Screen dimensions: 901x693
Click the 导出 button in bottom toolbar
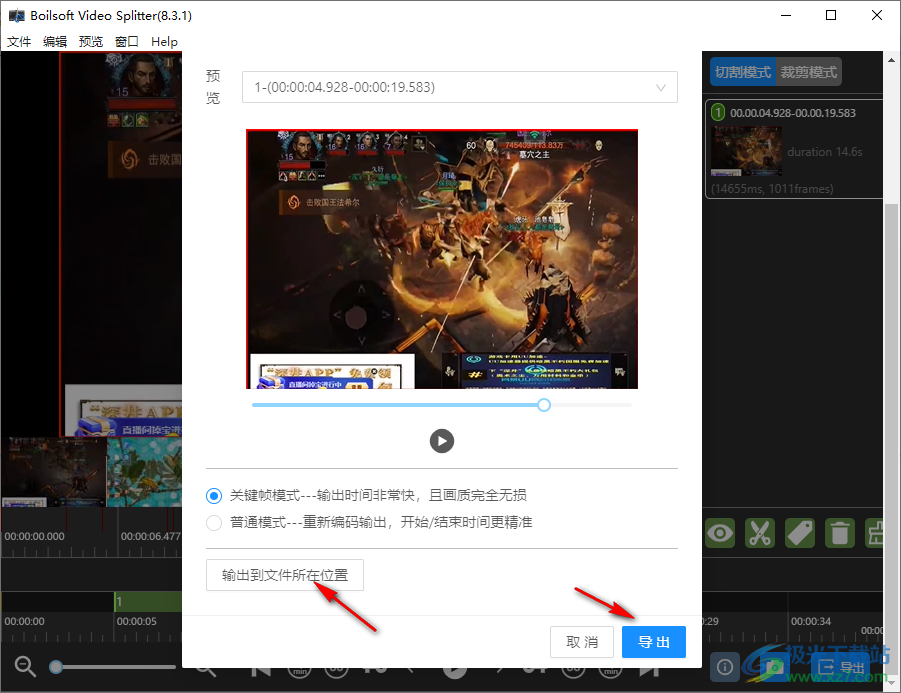[842, 667]
